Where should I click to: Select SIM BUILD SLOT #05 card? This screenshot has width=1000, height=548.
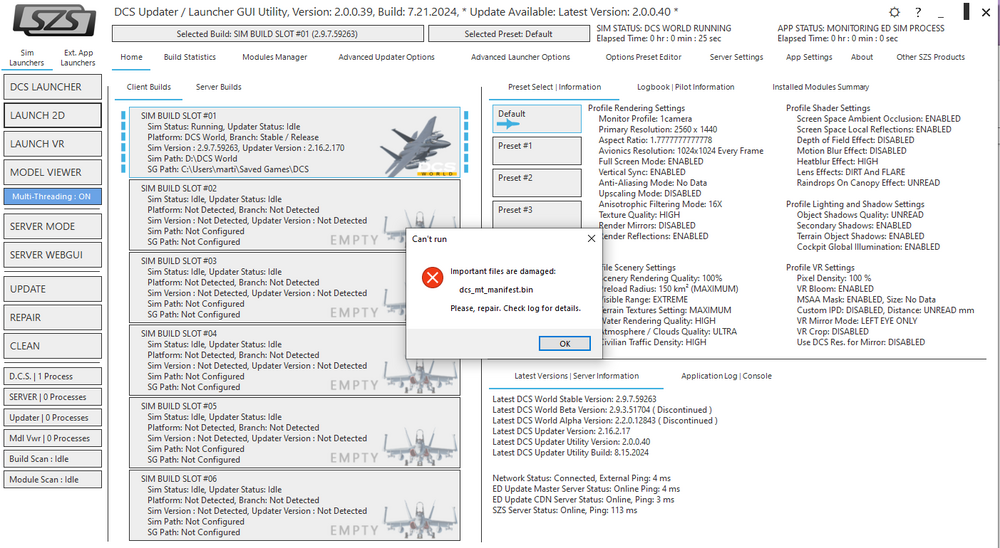[x=295, y=433]
